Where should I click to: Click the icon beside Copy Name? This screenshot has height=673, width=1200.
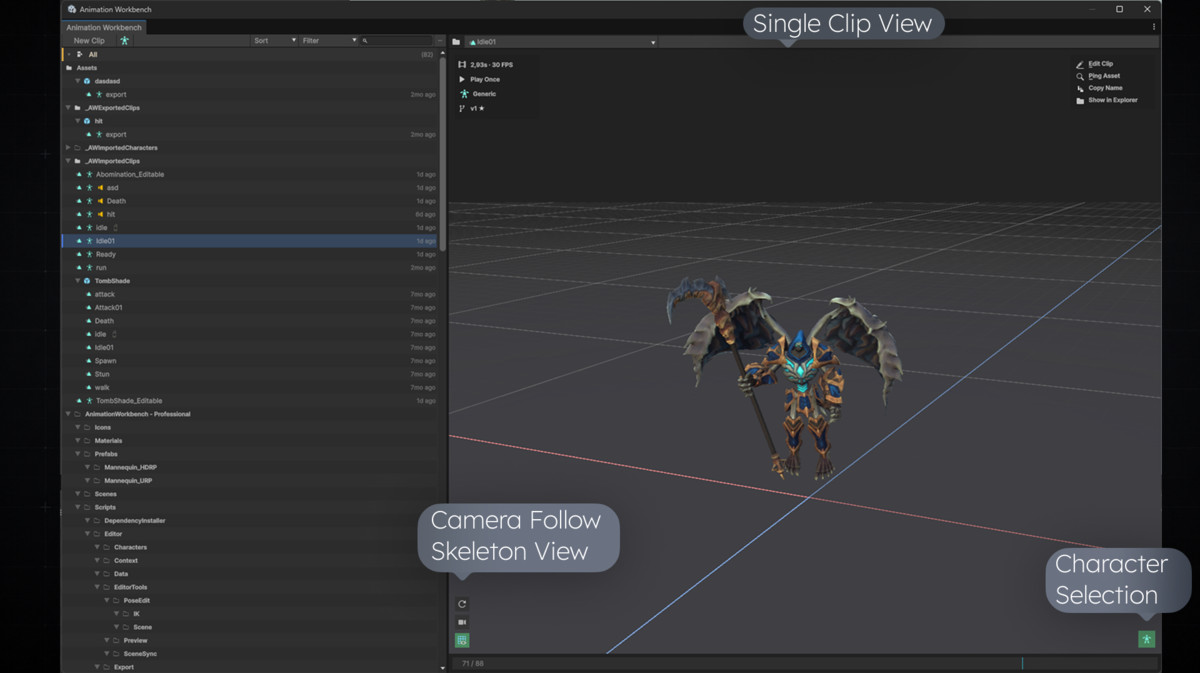pos(1080,88)
